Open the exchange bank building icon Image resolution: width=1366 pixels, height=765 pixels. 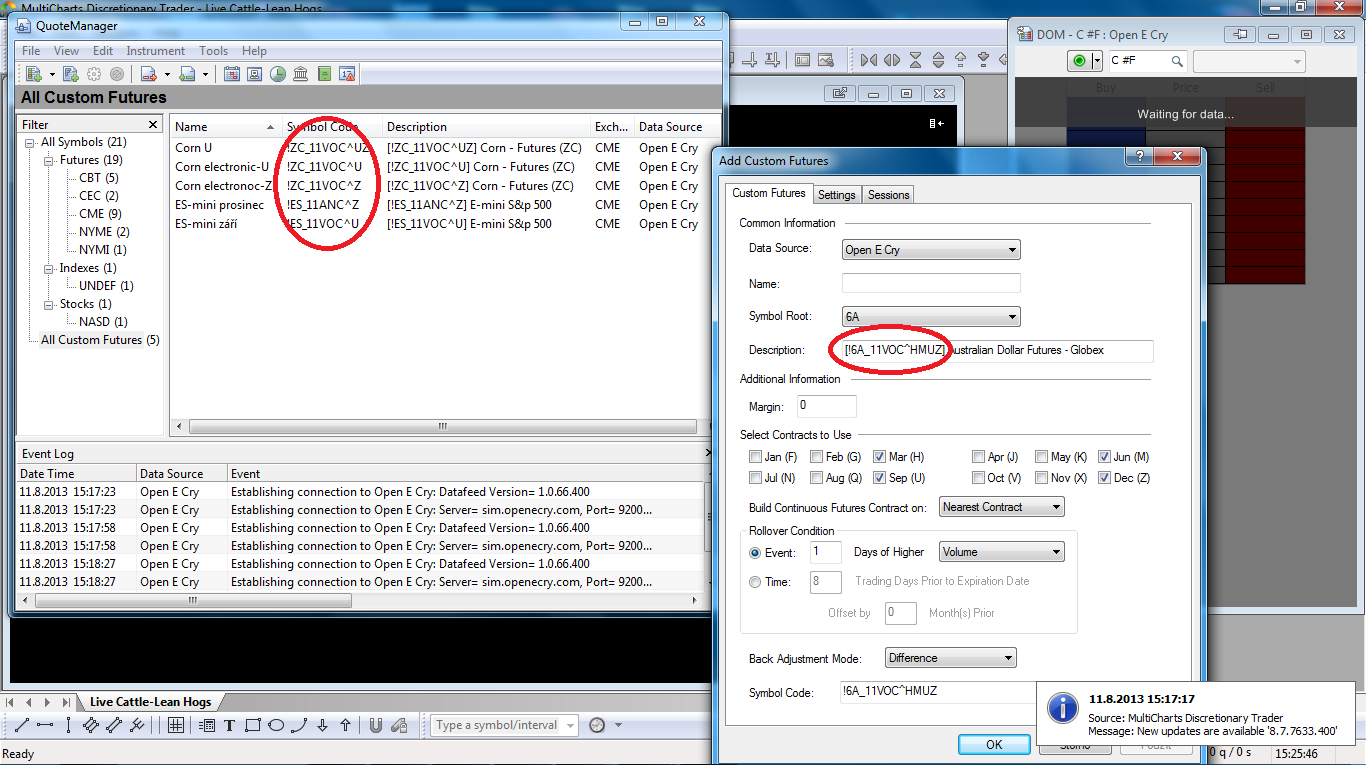(x=301, y=74)
